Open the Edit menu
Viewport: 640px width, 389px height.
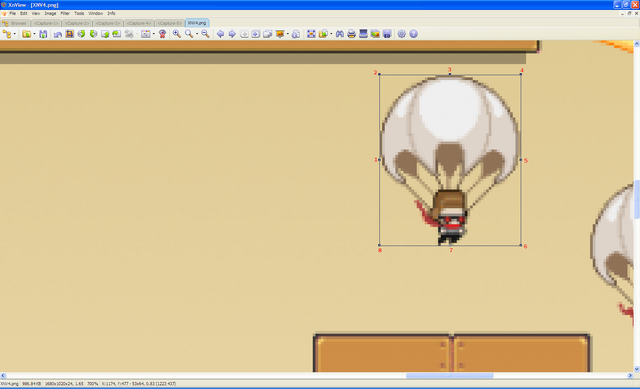click(x=24, y=13)
